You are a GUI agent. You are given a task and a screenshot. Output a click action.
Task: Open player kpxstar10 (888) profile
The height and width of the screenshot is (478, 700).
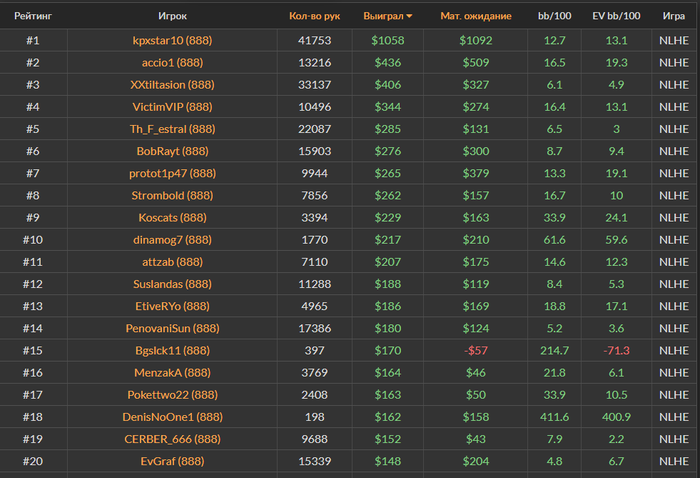tap(172, 41)
